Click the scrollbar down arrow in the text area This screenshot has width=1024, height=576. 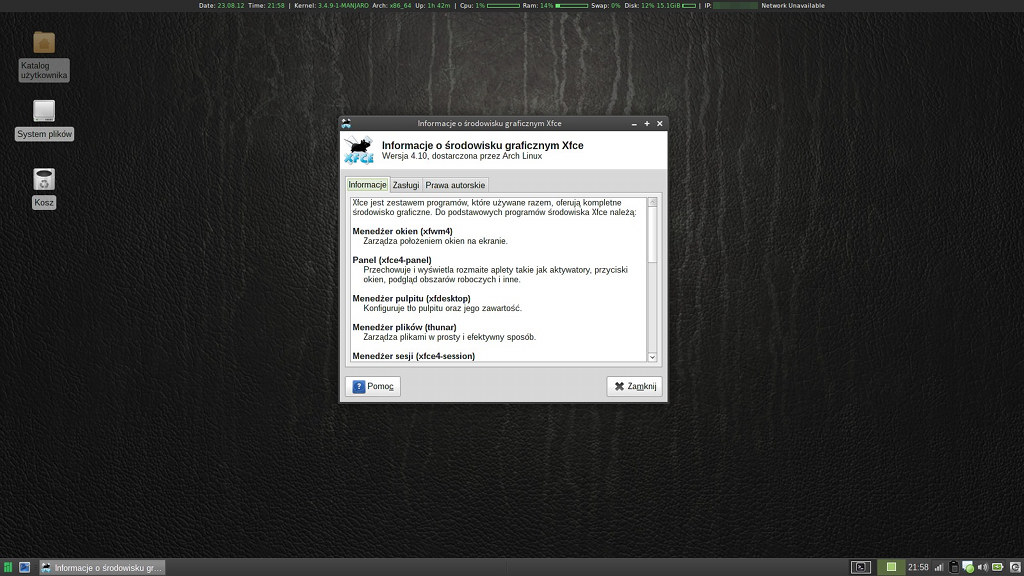(x=652, y=357)
